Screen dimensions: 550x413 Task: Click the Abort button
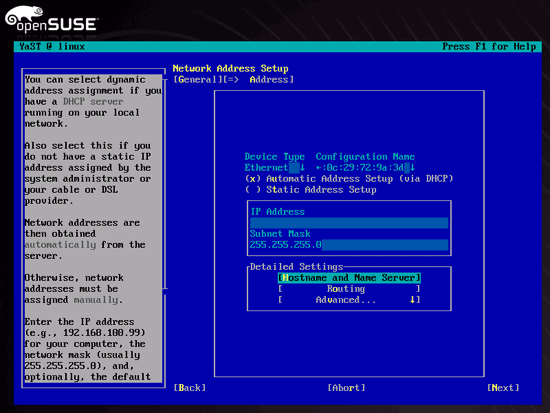click(x=346, y=388)
